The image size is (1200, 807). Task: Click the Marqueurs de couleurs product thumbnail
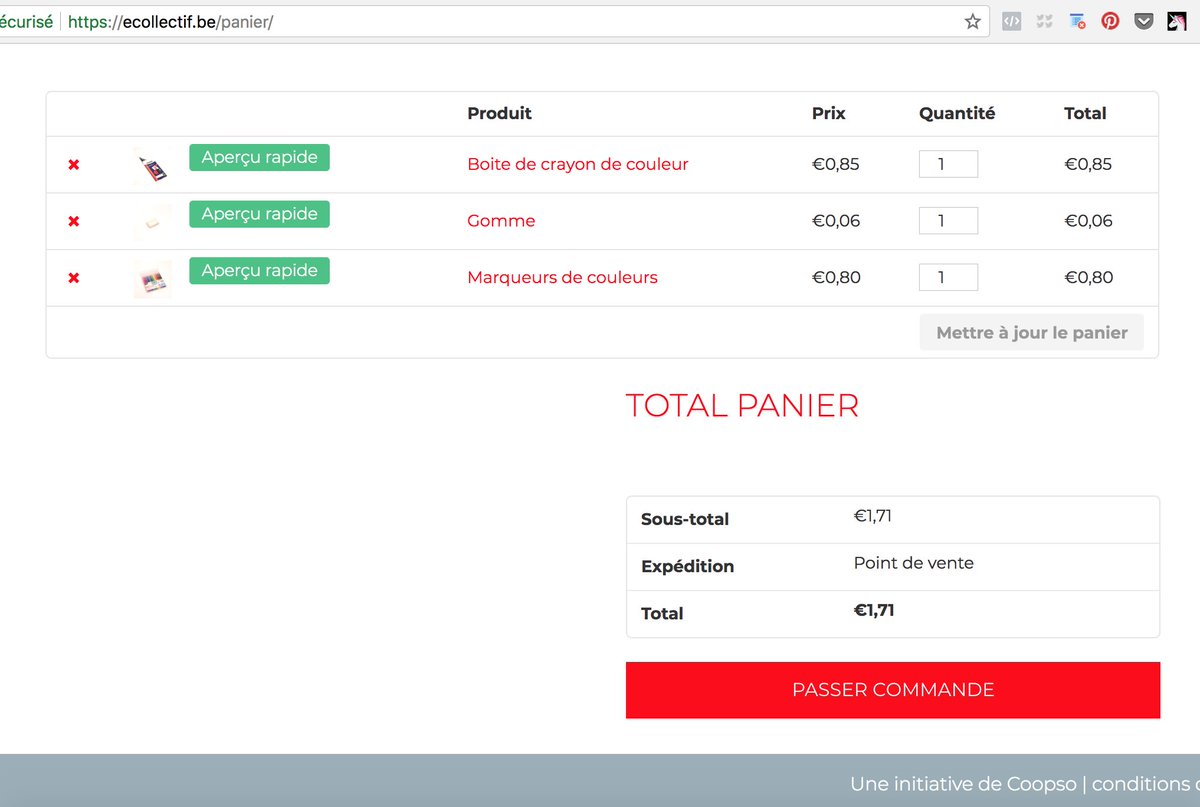[x=151, y=278]
